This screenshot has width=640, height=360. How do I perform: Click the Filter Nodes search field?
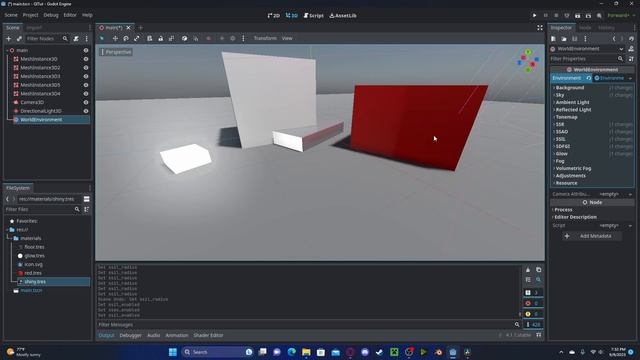coord(47,38)
